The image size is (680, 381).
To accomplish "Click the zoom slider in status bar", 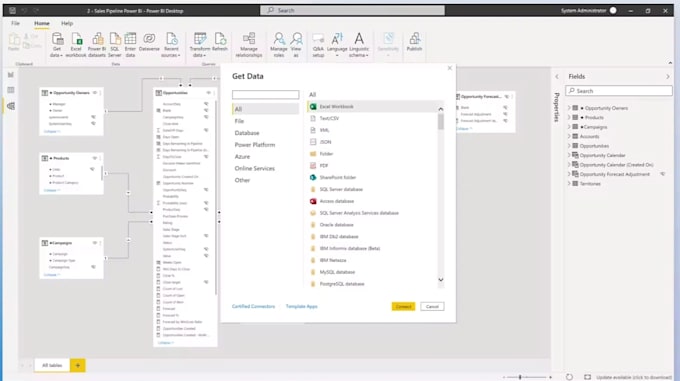I will (527, 377).
